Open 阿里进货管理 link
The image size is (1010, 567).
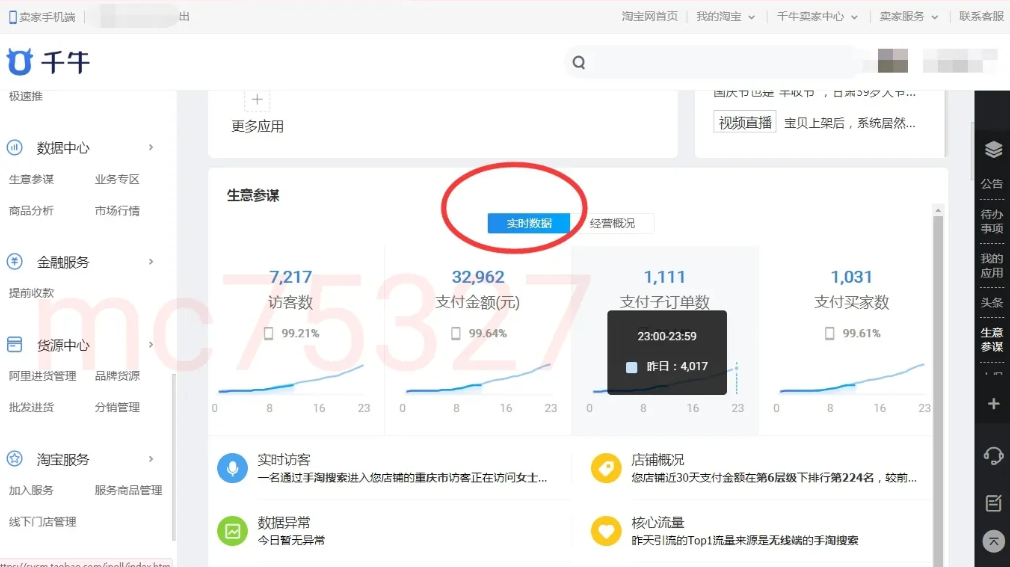(x=43, y=376)
